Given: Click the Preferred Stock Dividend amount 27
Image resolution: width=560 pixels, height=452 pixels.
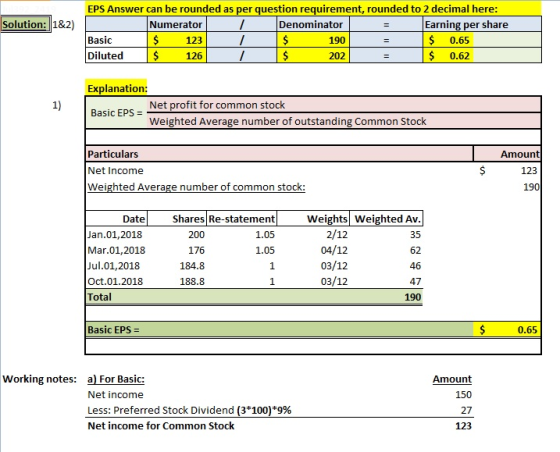Looking at the screenshot, I should coord(466,410).
